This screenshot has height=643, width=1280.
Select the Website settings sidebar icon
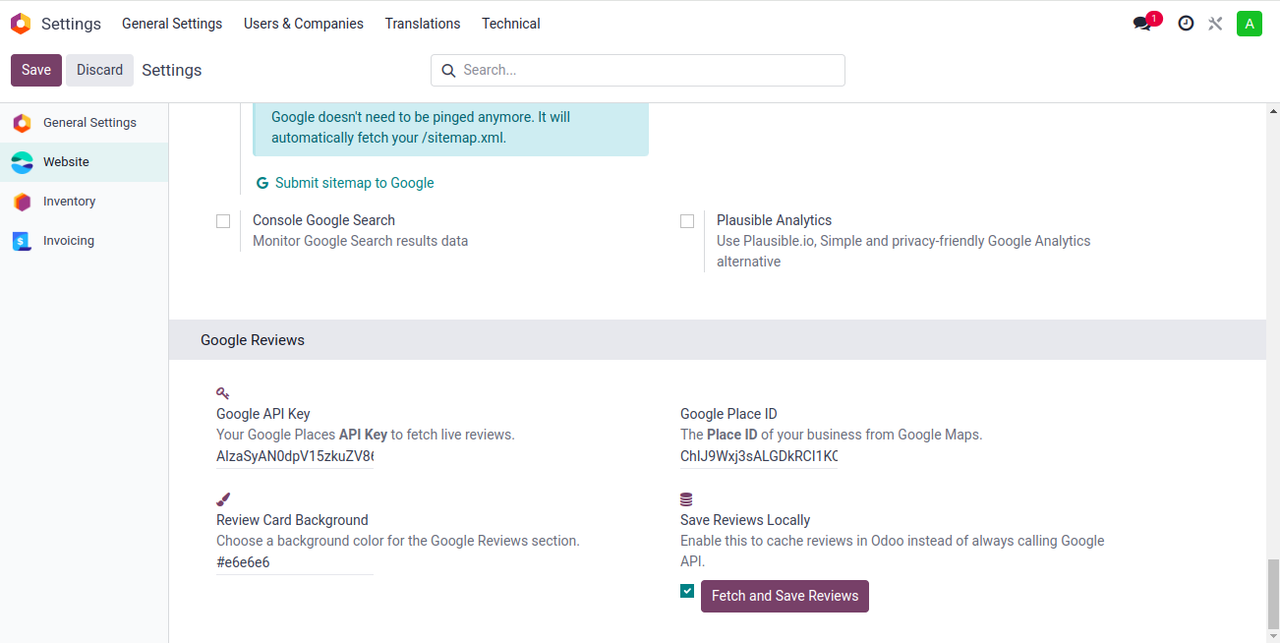pos(22,162)
